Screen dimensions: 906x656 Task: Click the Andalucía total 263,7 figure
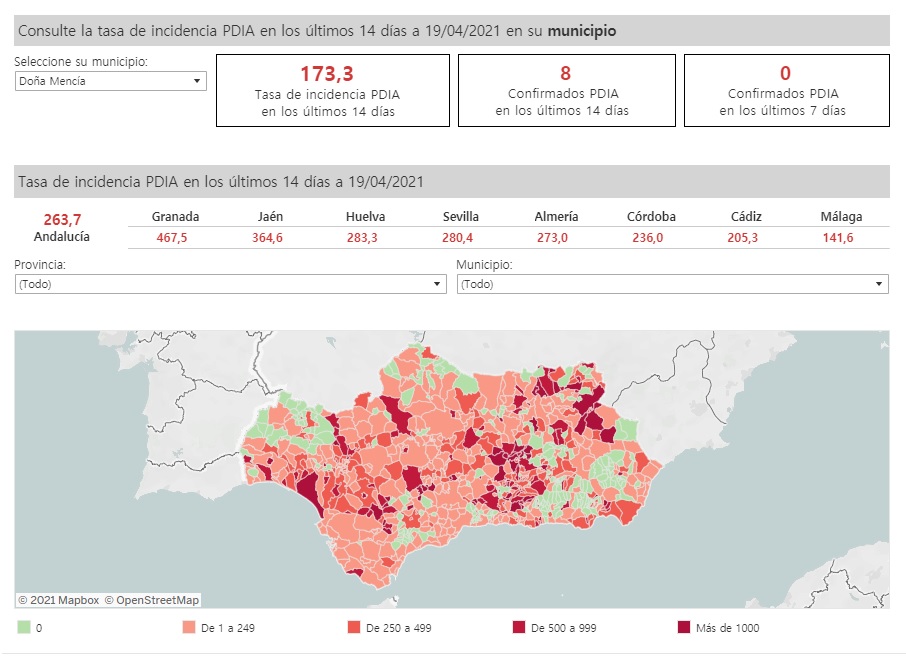coord(62,220)
